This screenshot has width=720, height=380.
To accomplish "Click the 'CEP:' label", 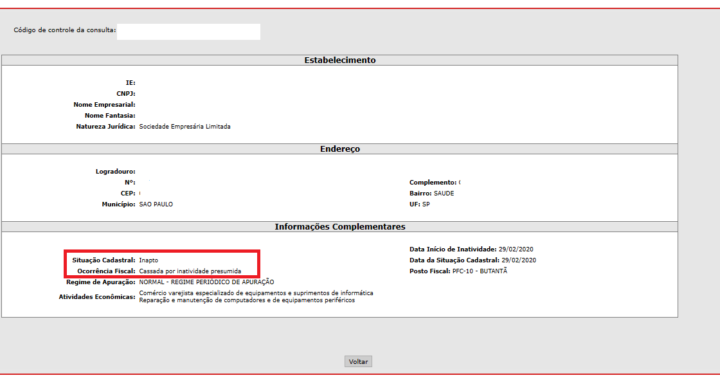I will 128,194.
